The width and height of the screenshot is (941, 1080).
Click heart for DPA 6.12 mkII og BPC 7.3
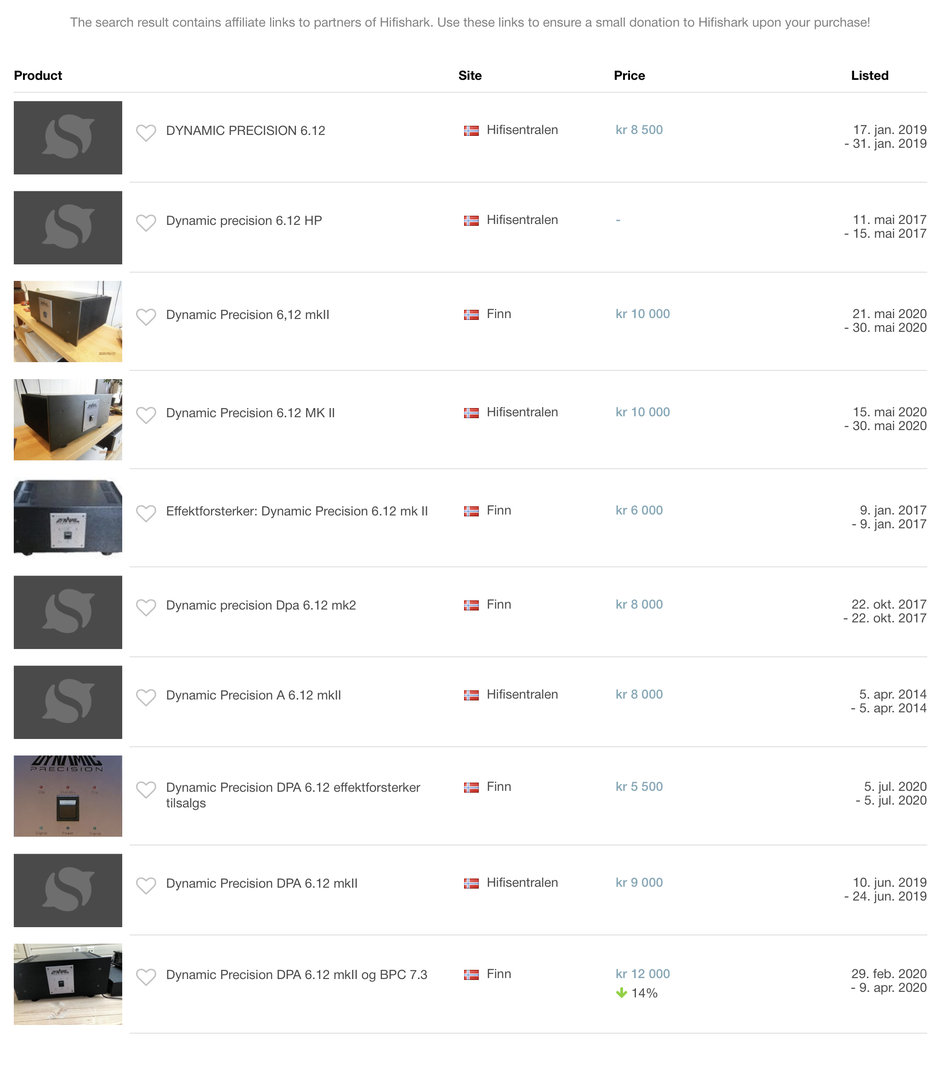145,977
